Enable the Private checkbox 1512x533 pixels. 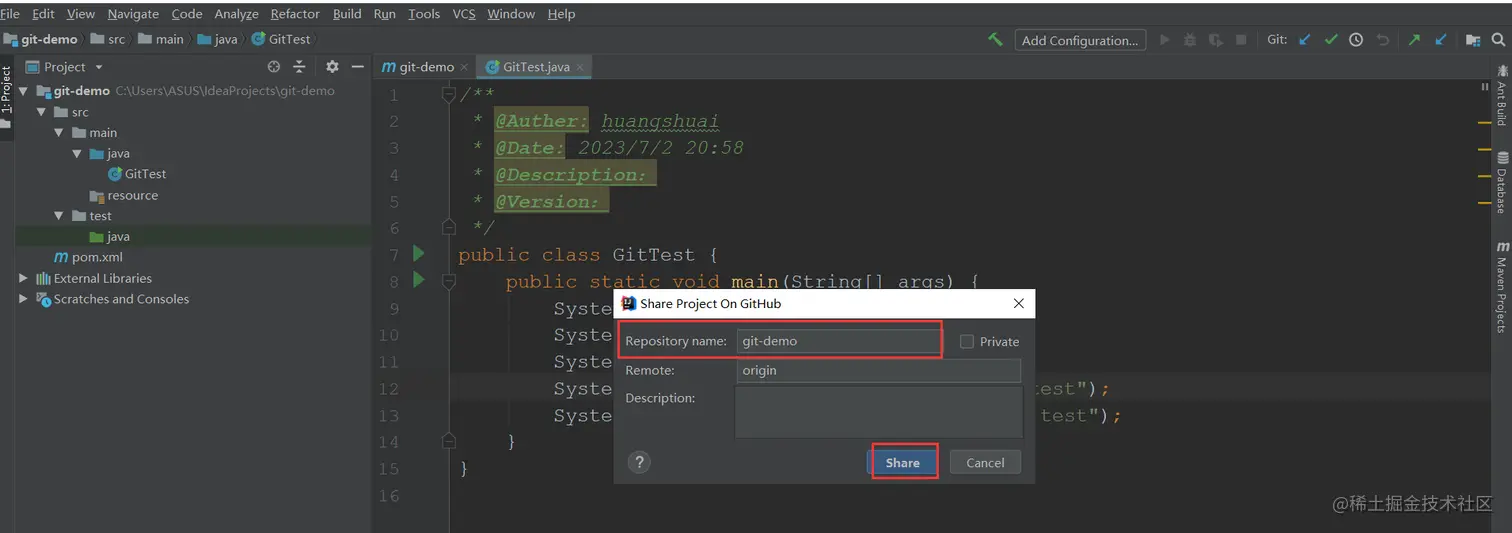coord(966,341)
